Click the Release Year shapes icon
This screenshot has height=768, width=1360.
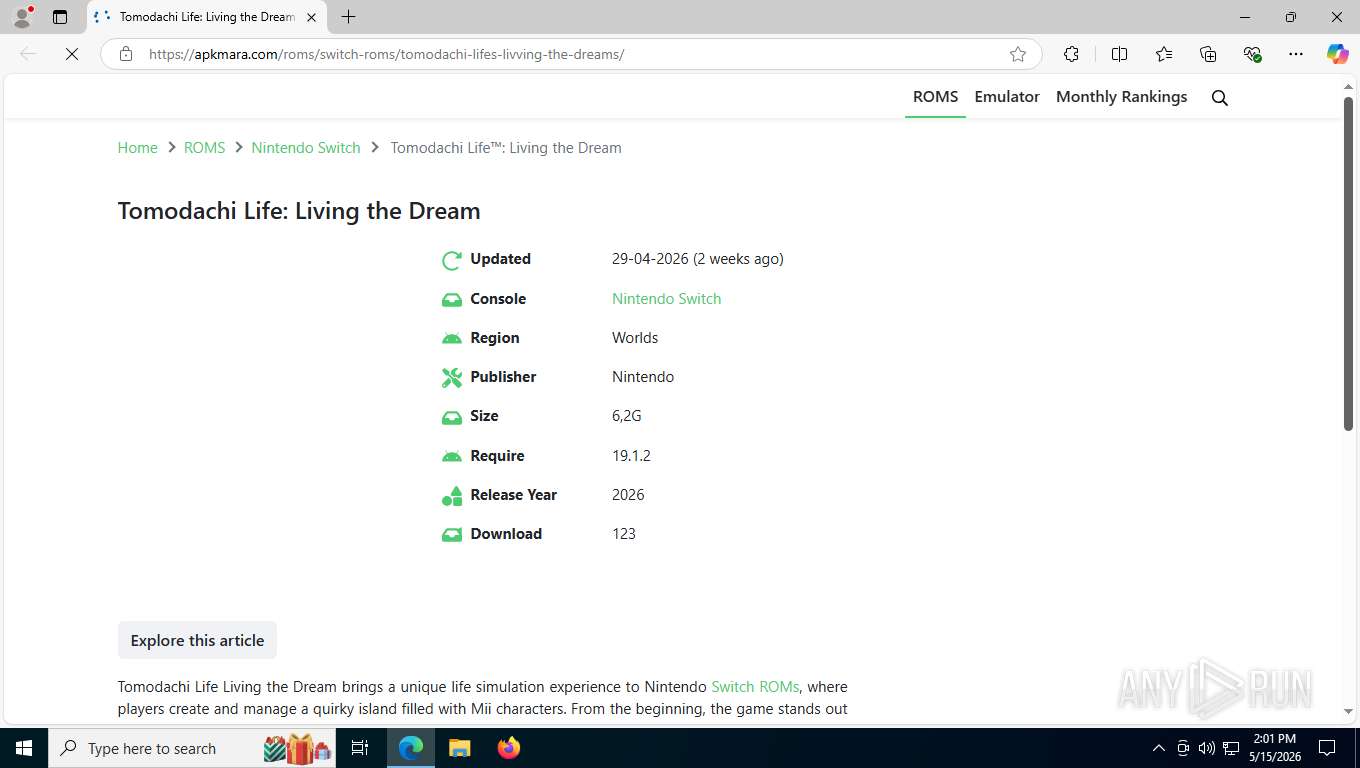pyautogui.click(x=452, y=496)
